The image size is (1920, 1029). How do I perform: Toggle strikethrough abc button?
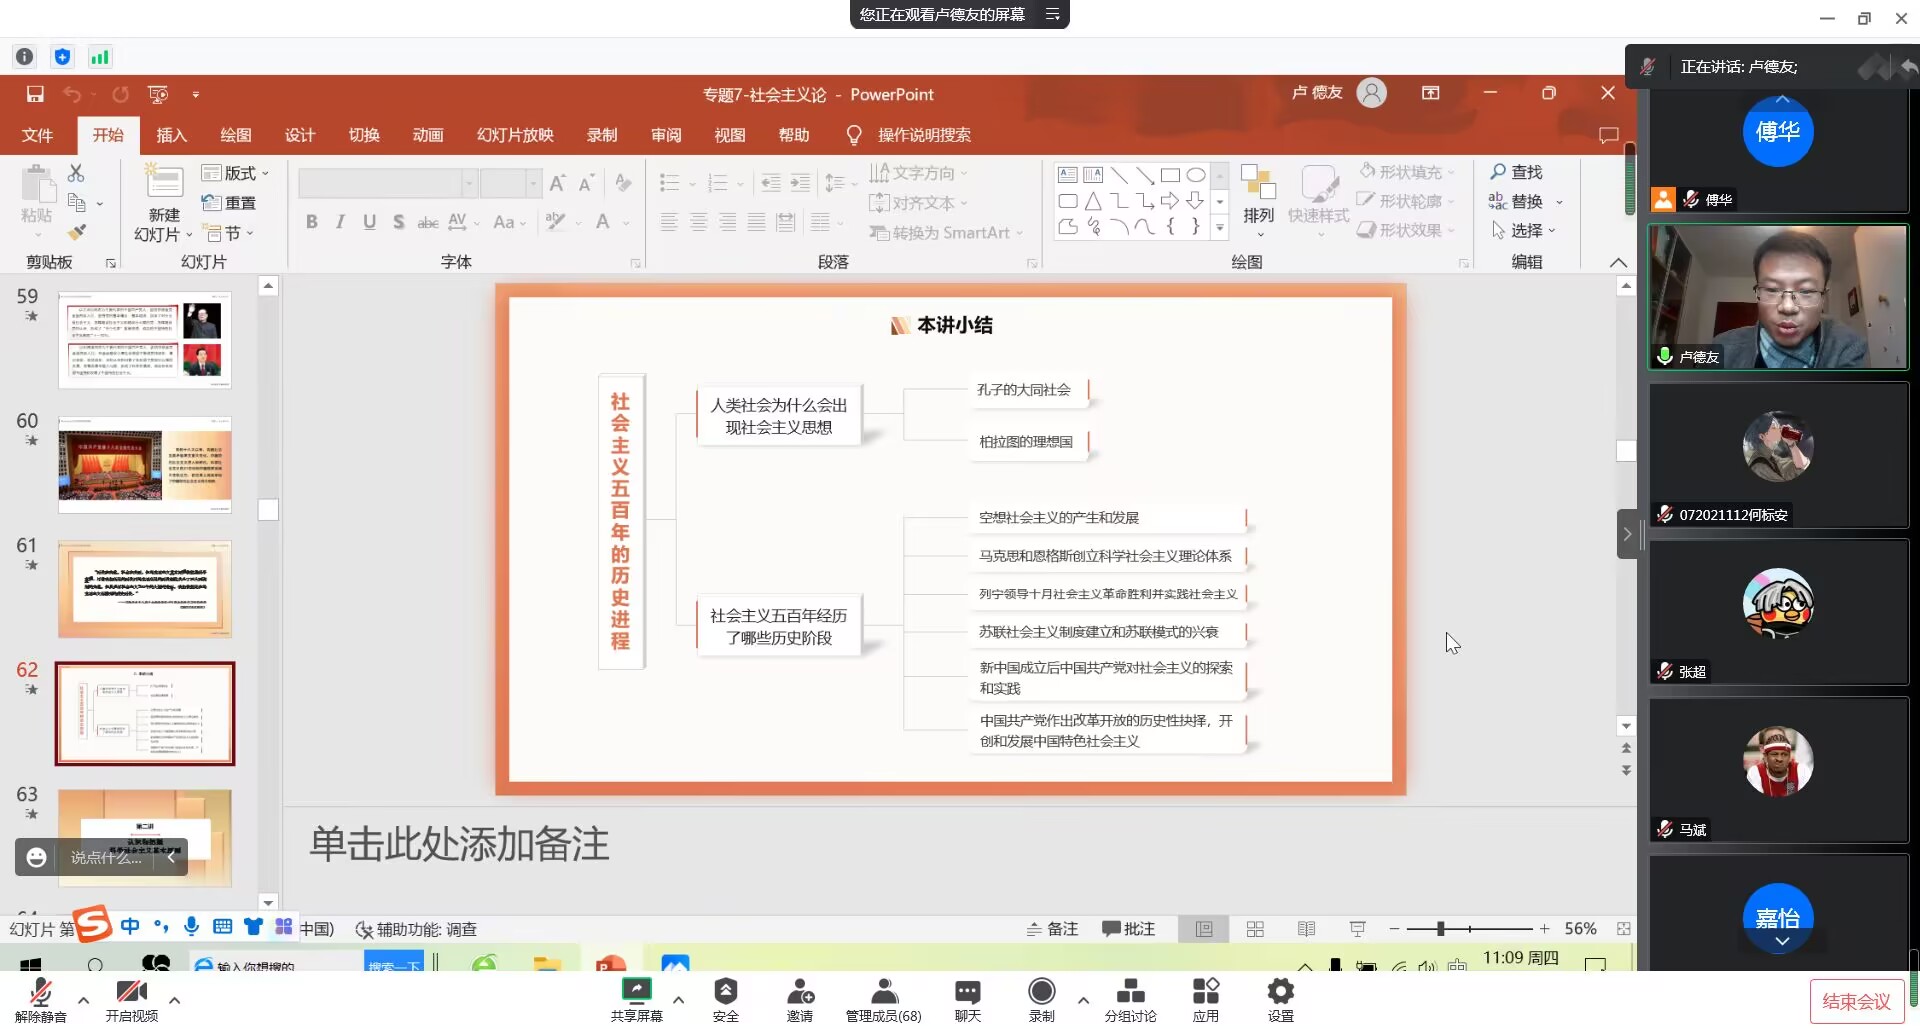[428, 222]
